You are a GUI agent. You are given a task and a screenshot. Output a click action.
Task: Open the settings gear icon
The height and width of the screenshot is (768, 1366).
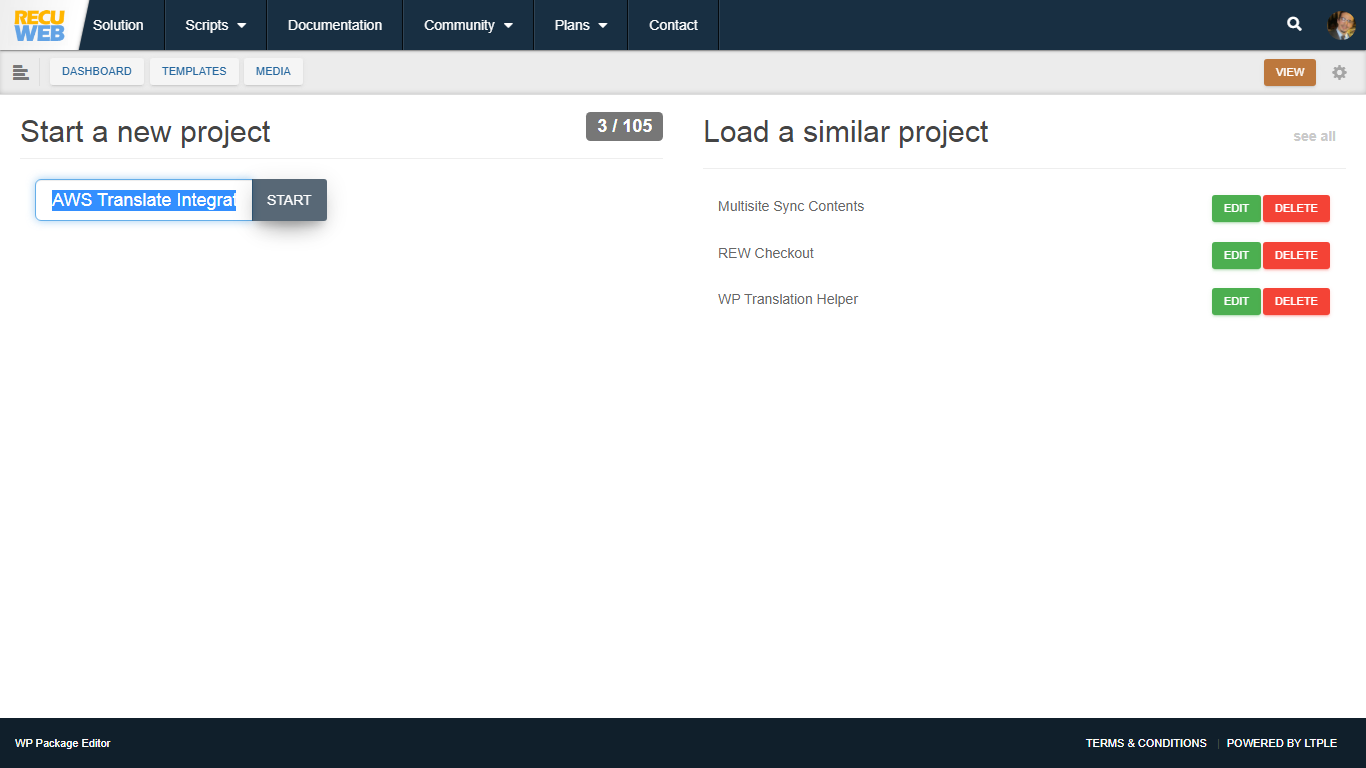pos(1339,72)
